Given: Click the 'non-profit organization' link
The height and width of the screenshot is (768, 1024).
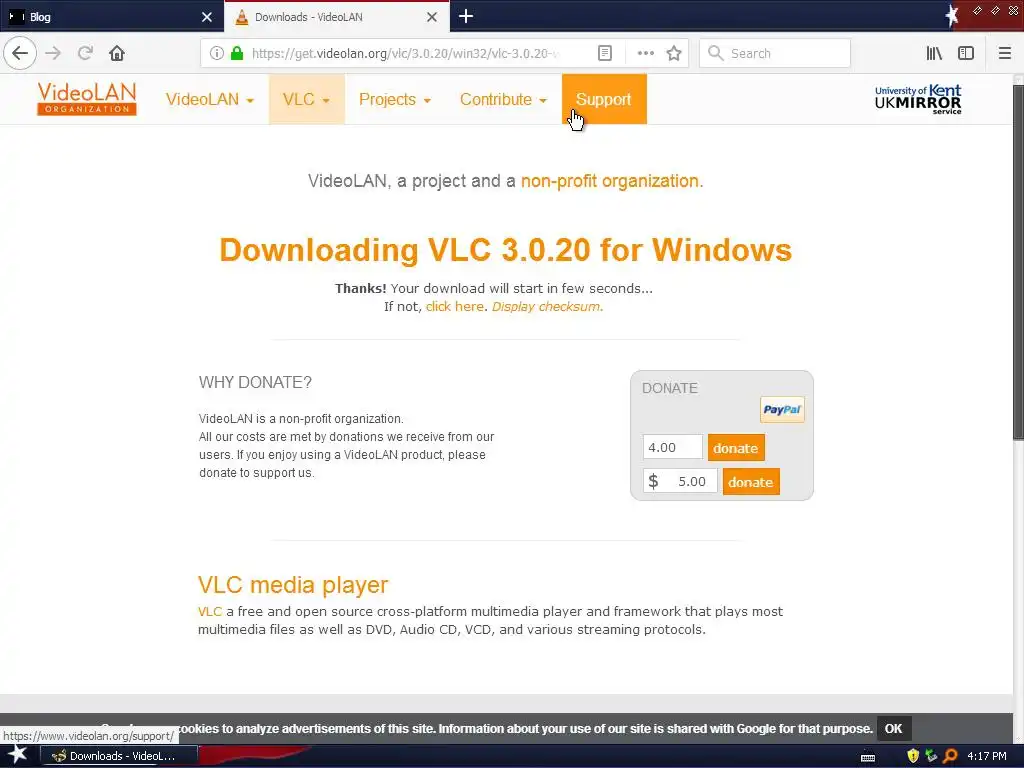Looking at the screenshot, I should point(610,181).
